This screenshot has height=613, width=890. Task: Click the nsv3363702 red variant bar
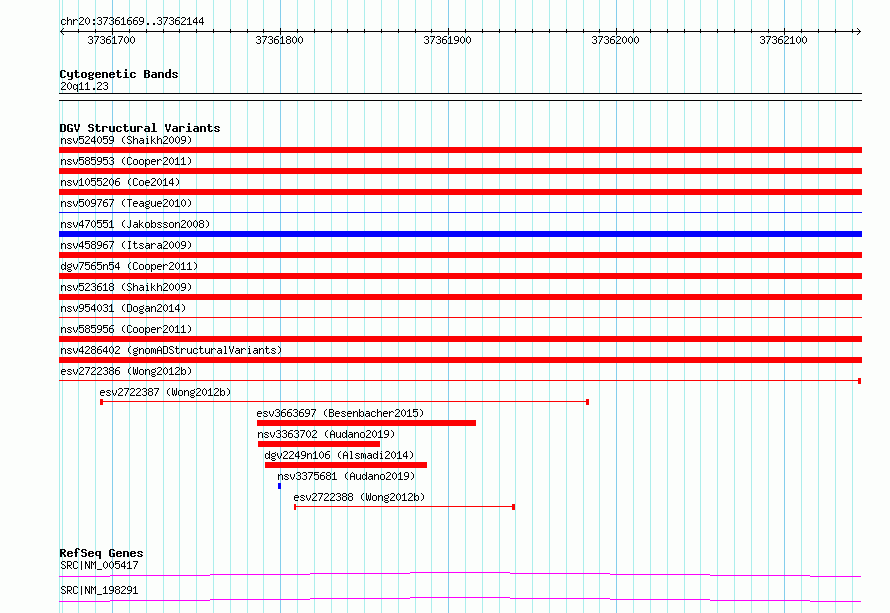318,444
